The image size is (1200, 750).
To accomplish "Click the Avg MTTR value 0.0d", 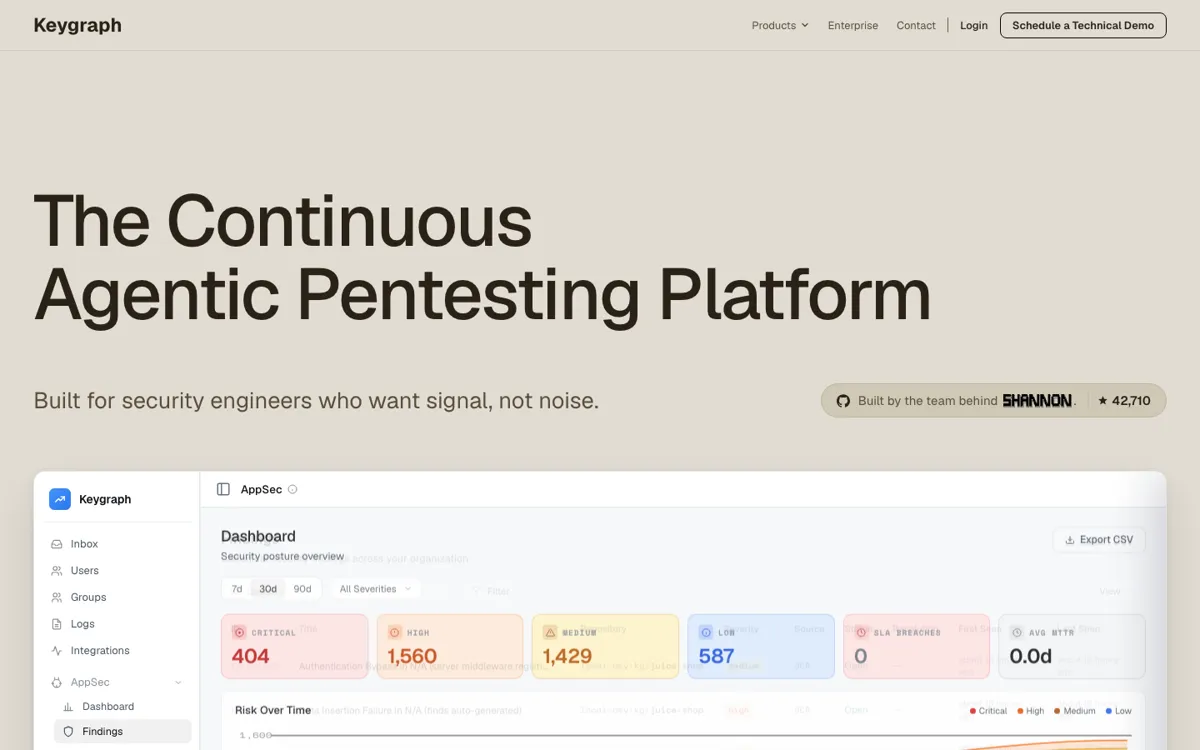I will (1031, 656).
